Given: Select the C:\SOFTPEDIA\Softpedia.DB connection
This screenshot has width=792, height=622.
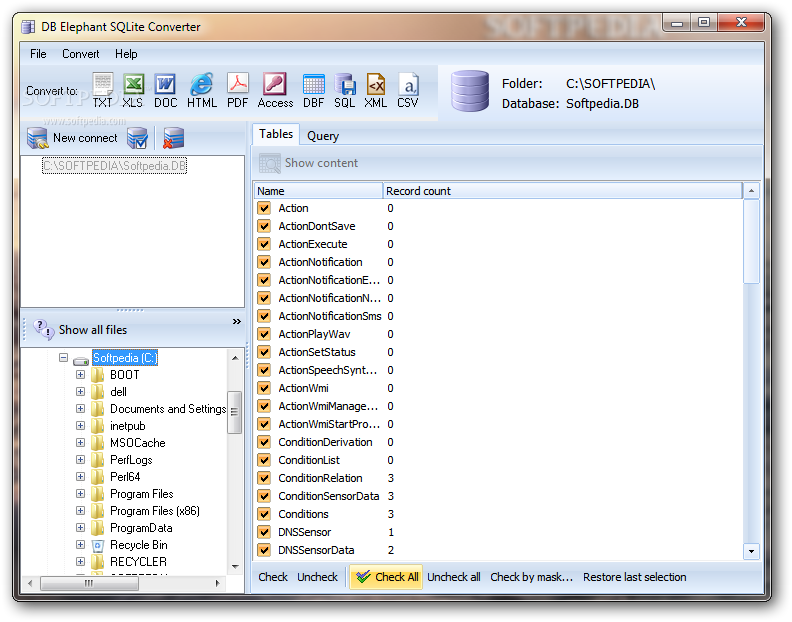Looking at the screenshot, I should pos(115,166).
